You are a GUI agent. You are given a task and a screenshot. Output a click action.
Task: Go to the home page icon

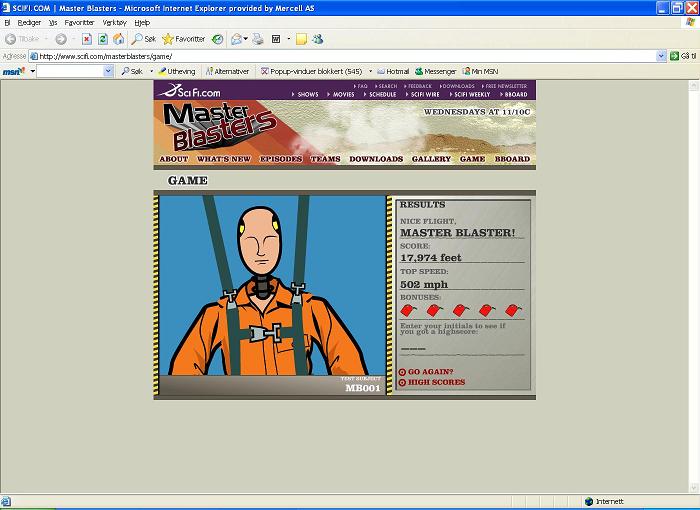tap(119, 39)
